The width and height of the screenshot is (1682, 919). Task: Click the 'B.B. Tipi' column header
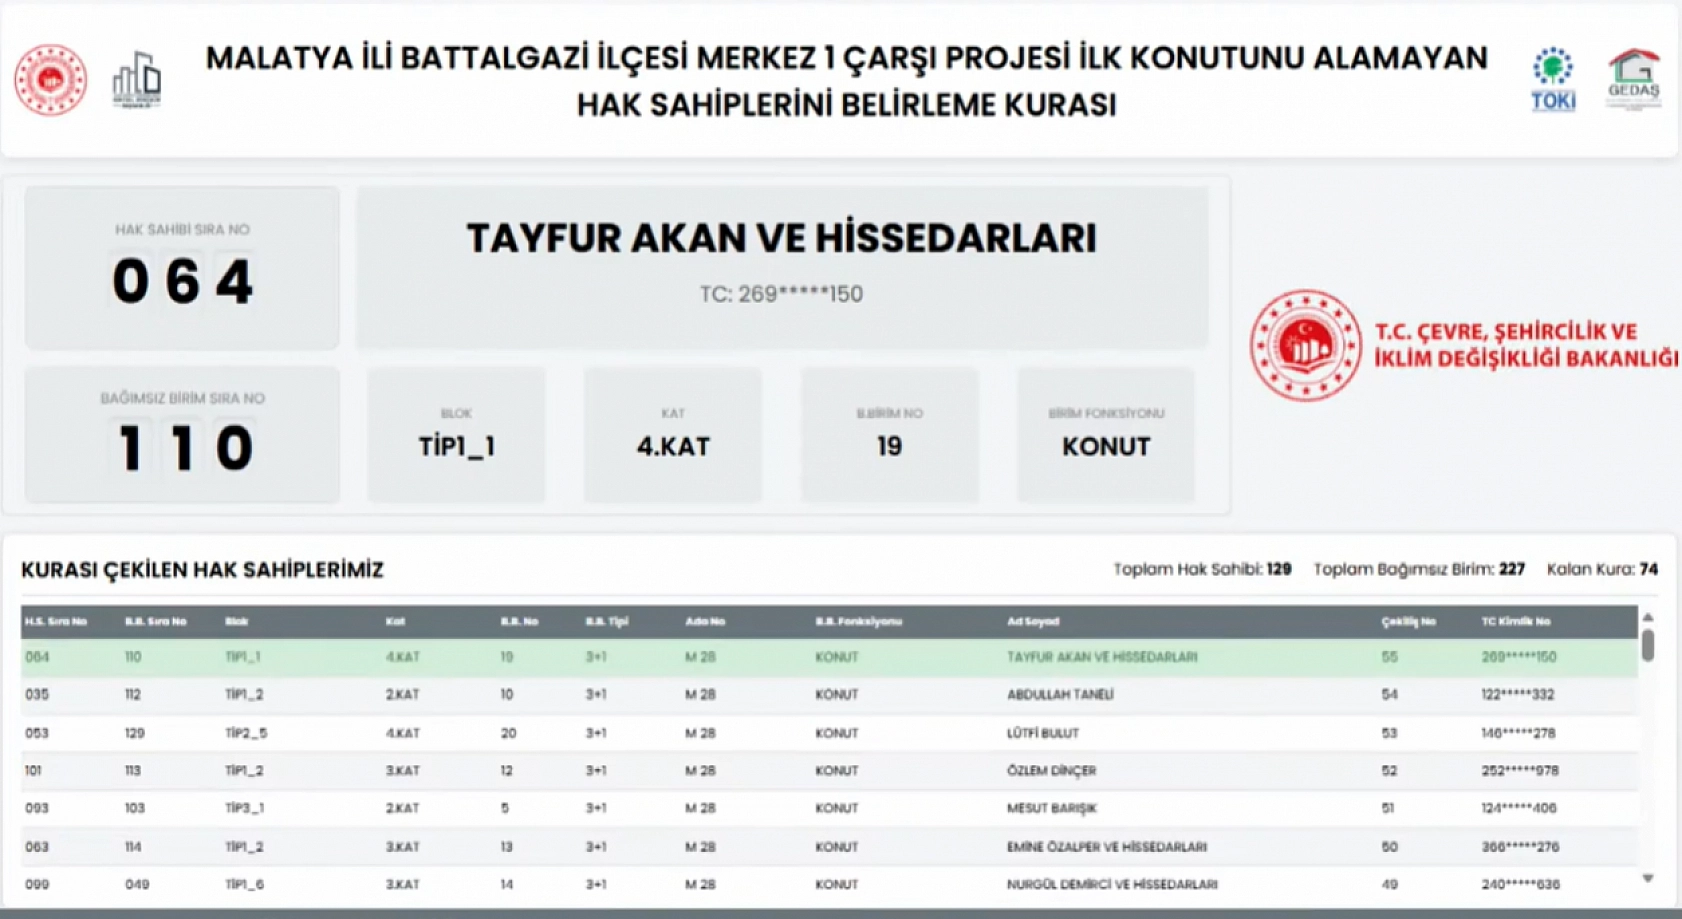(x=607, y=621)
